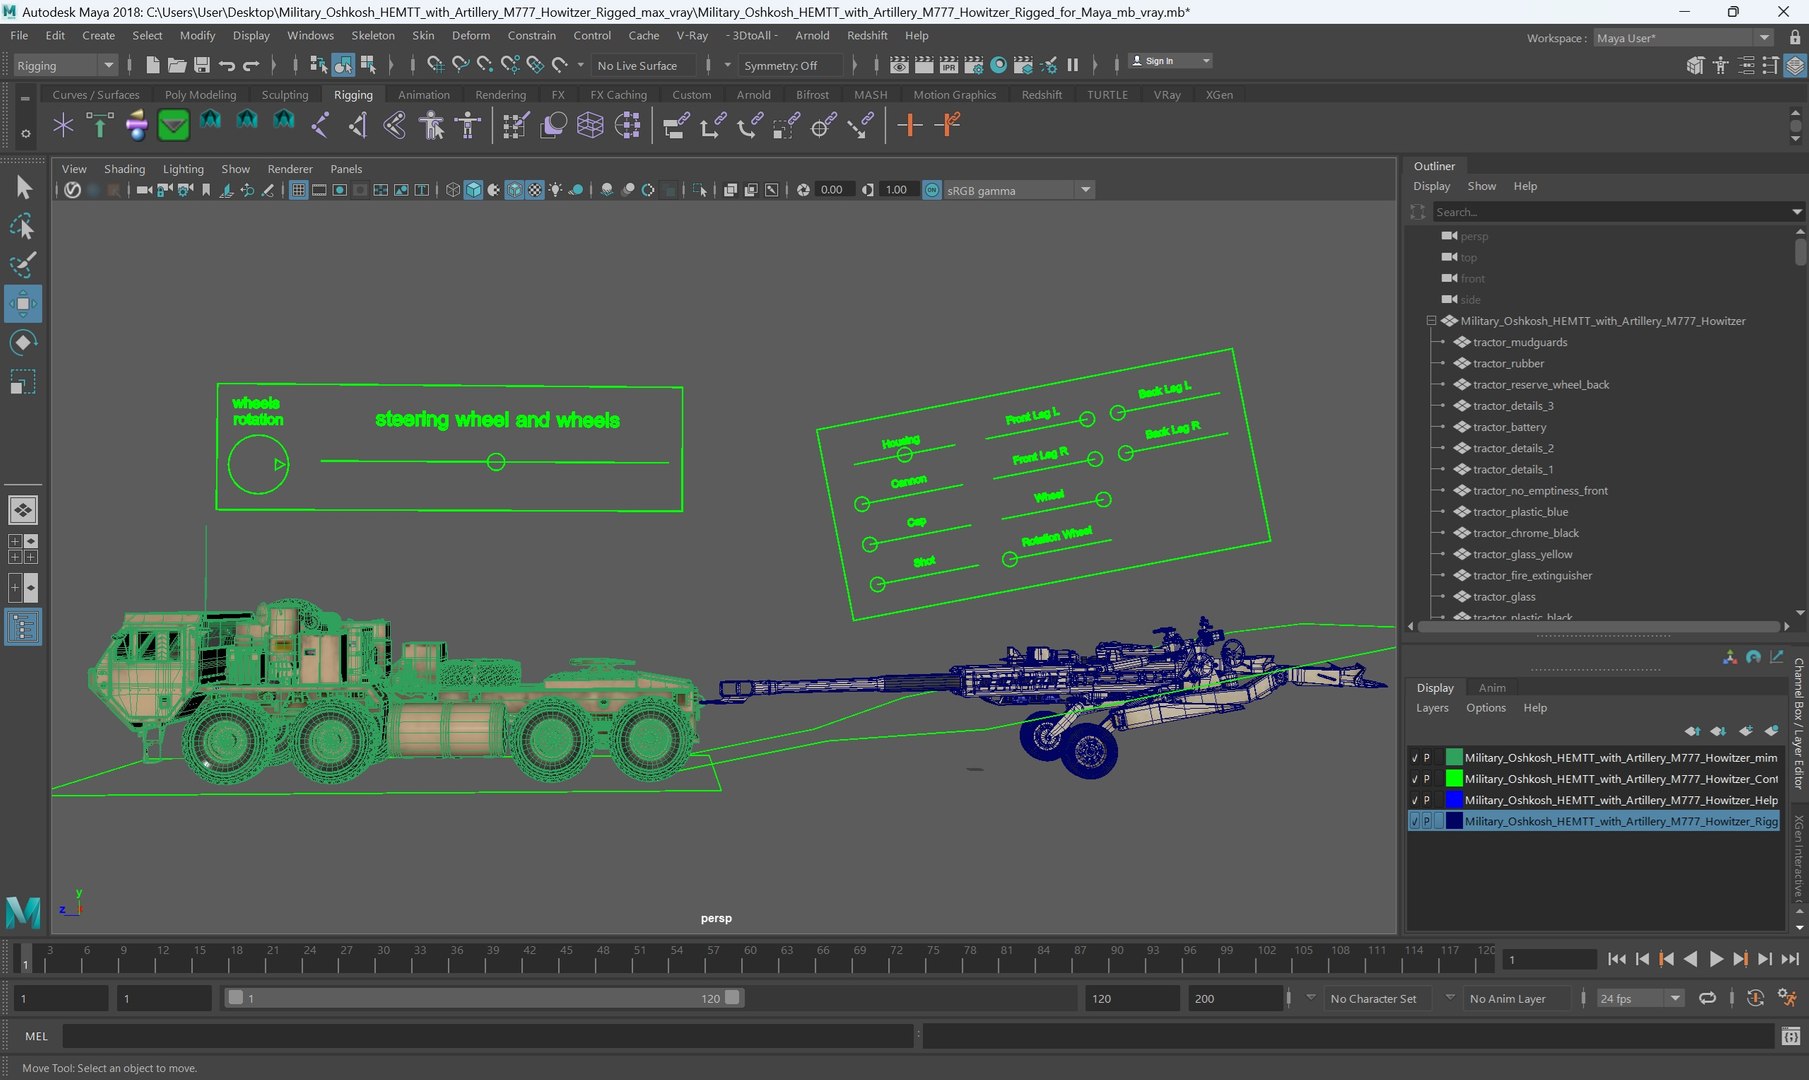Pick the Paint selection tool
Image resolution: width=1809 pixels, height=1080 pixels.
tap(22, 265)
